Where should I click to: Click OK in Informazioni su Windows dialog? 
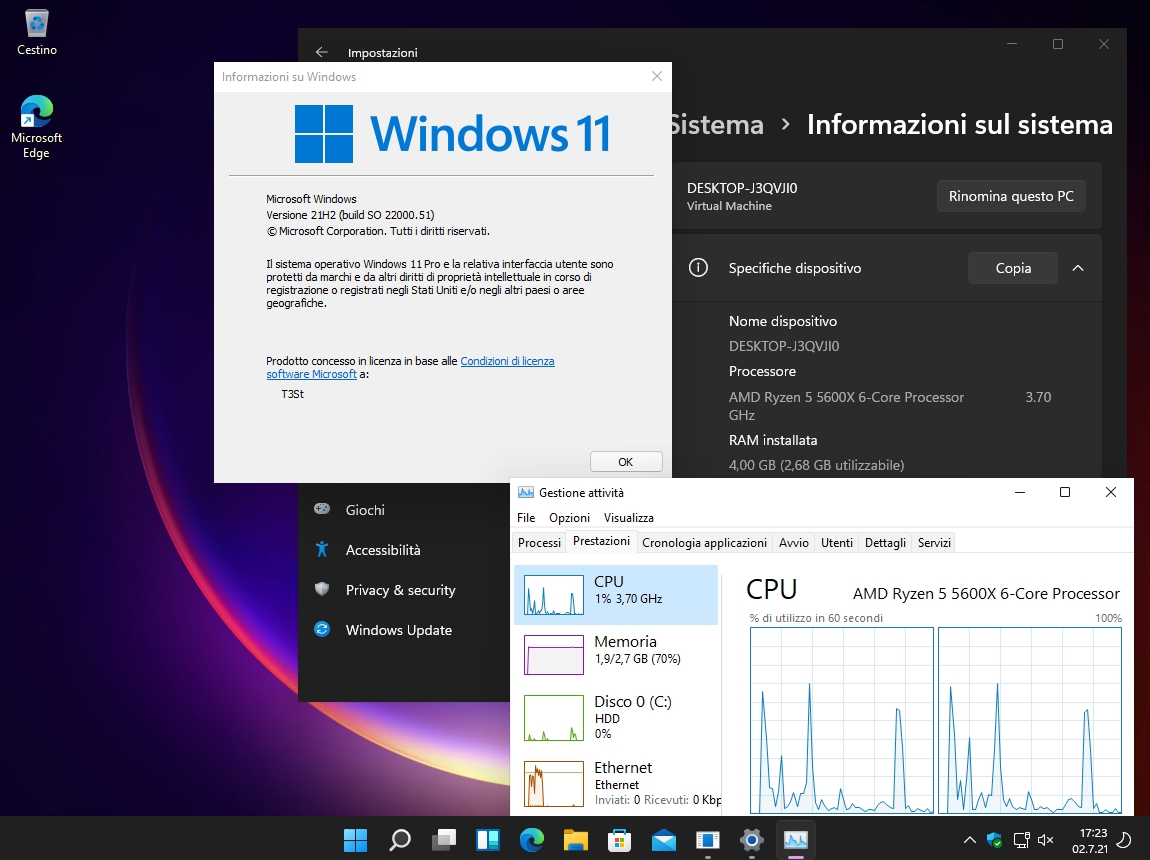point(626,462)
